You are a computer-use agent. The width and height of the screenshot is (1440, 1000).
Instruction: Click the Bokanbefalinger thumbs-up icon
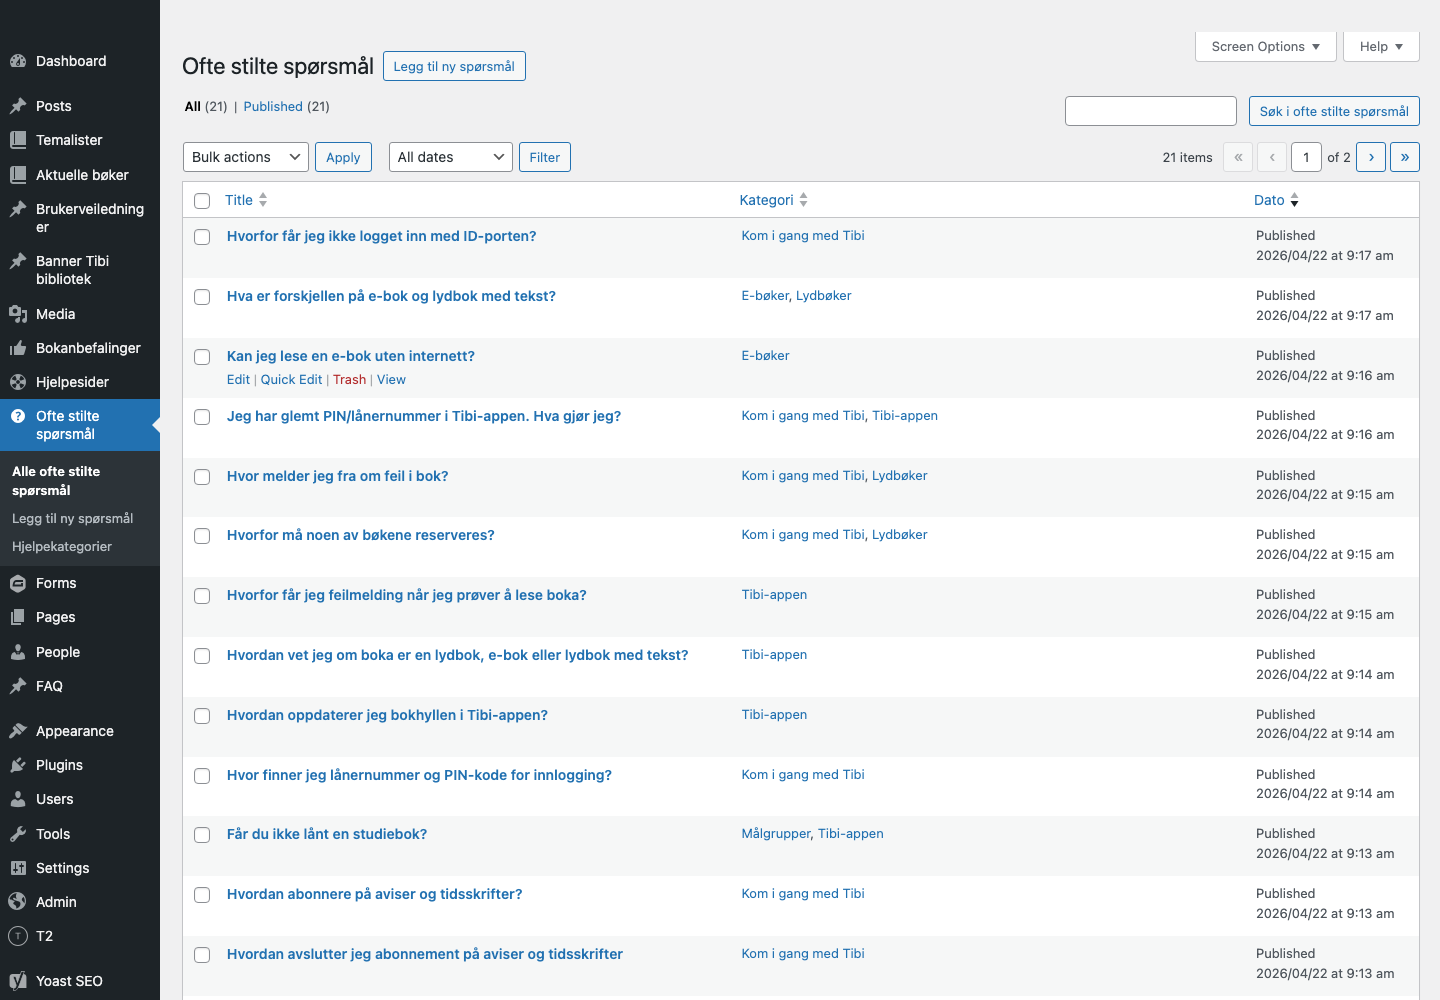18,348
